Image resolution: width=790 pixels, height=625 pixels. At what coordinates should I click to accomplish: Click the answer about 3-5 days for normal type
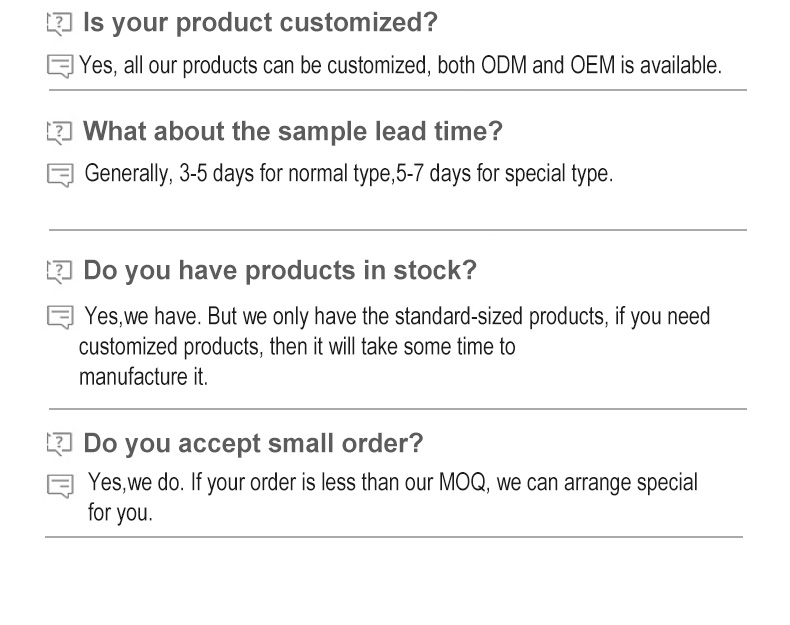pyautogui.click(x=348, y=173)
